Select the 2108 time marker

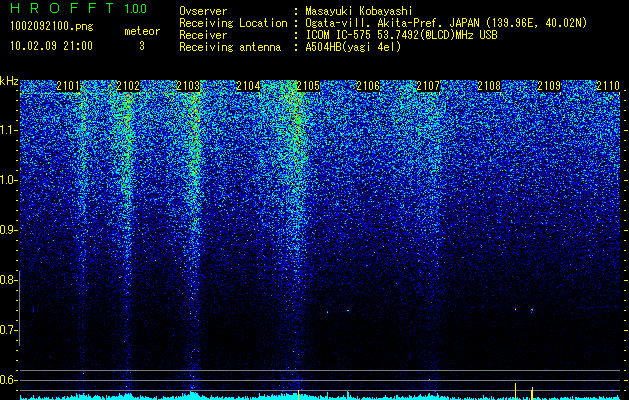489,86
